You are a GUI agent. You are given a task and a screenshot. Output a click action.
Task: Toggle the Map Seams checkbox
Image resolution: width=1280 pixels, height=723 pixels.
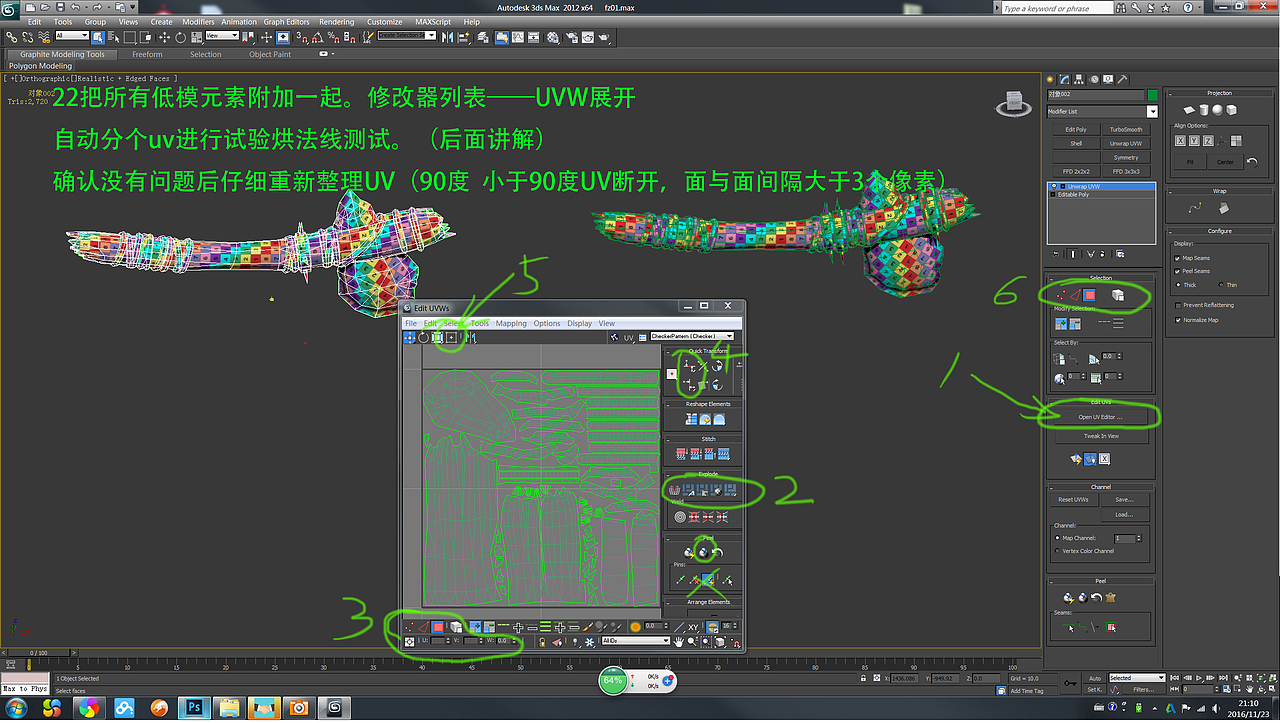pyautogui.click(x=1177, y=258)
